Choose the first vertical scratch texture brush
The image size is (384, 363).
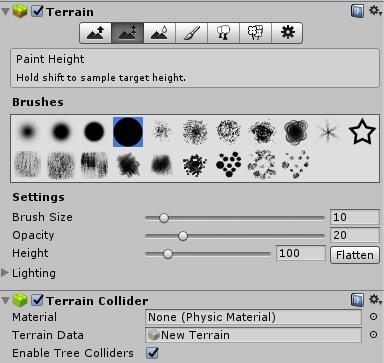tap(28, 164)
